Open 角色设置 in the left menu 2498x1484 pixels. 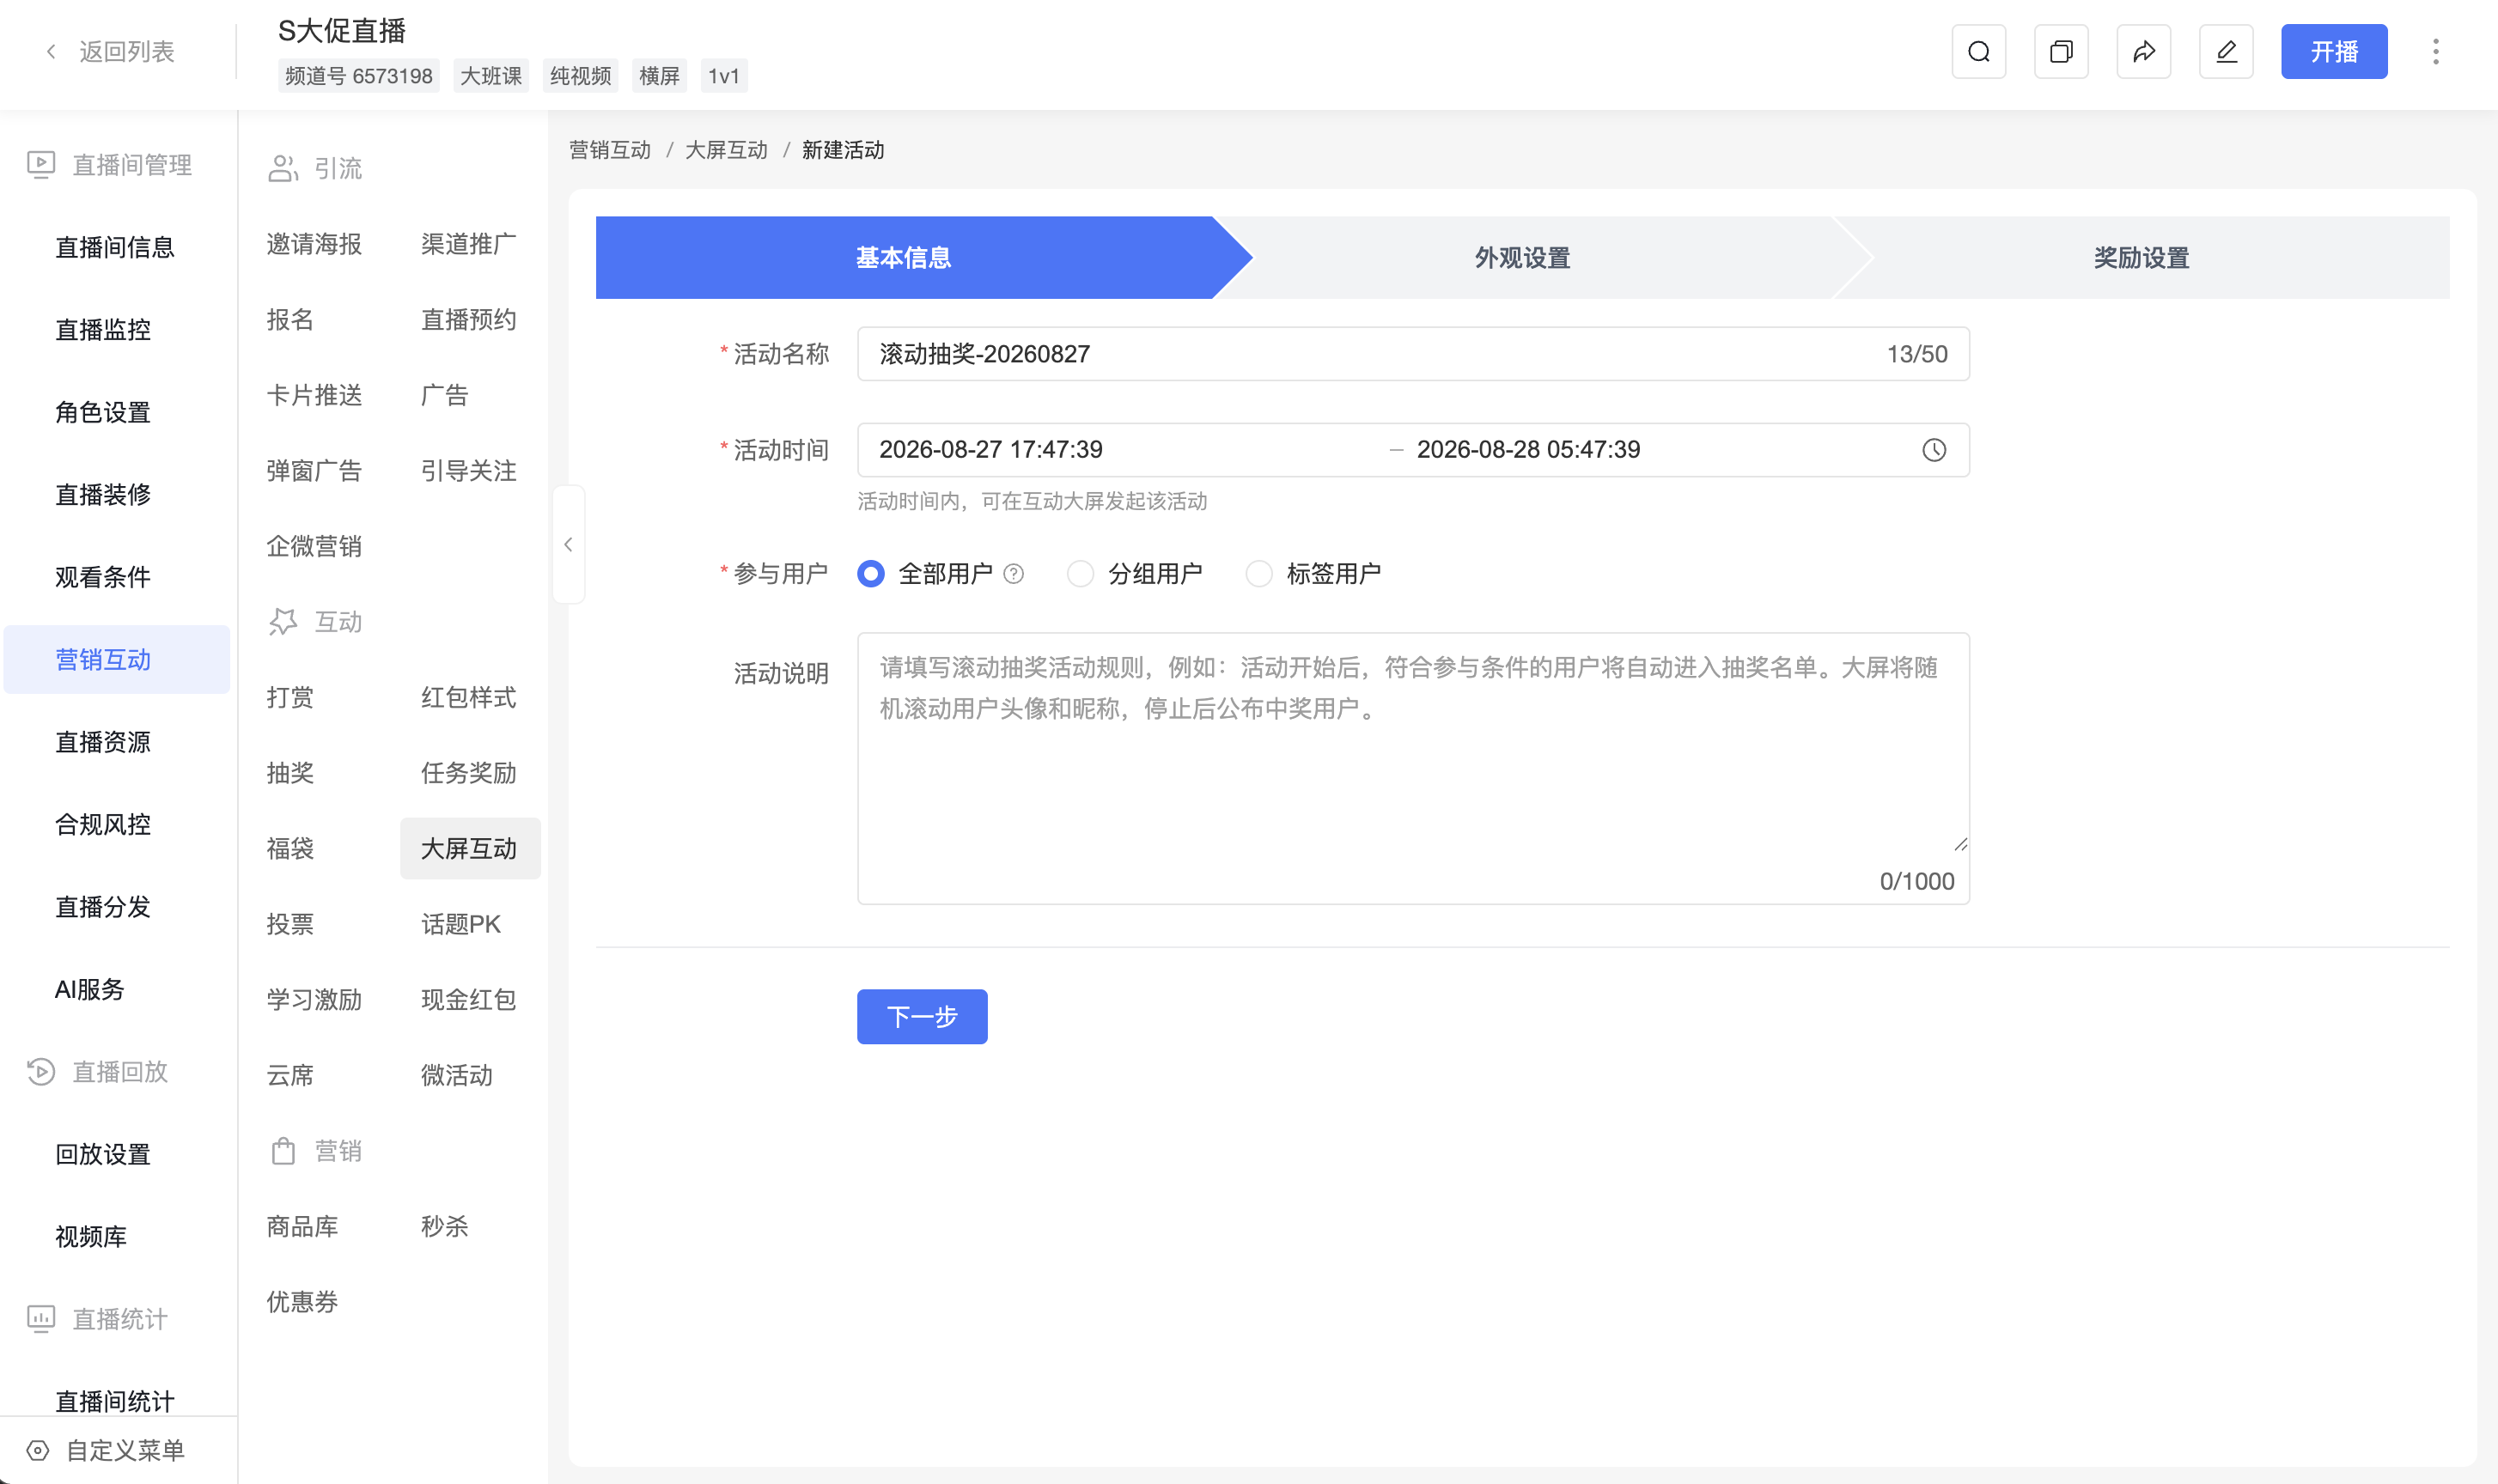(x=103, y=412)
